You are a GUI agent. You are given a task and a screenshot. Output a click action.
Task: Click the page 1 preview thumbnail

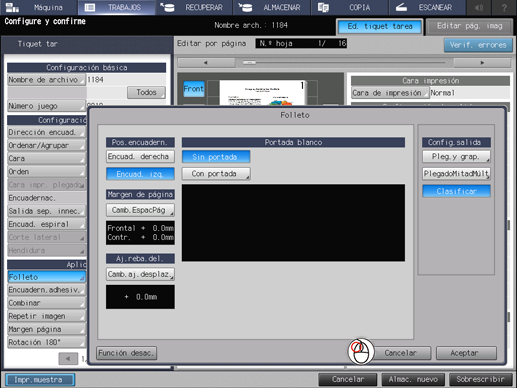tap(263, 93)
